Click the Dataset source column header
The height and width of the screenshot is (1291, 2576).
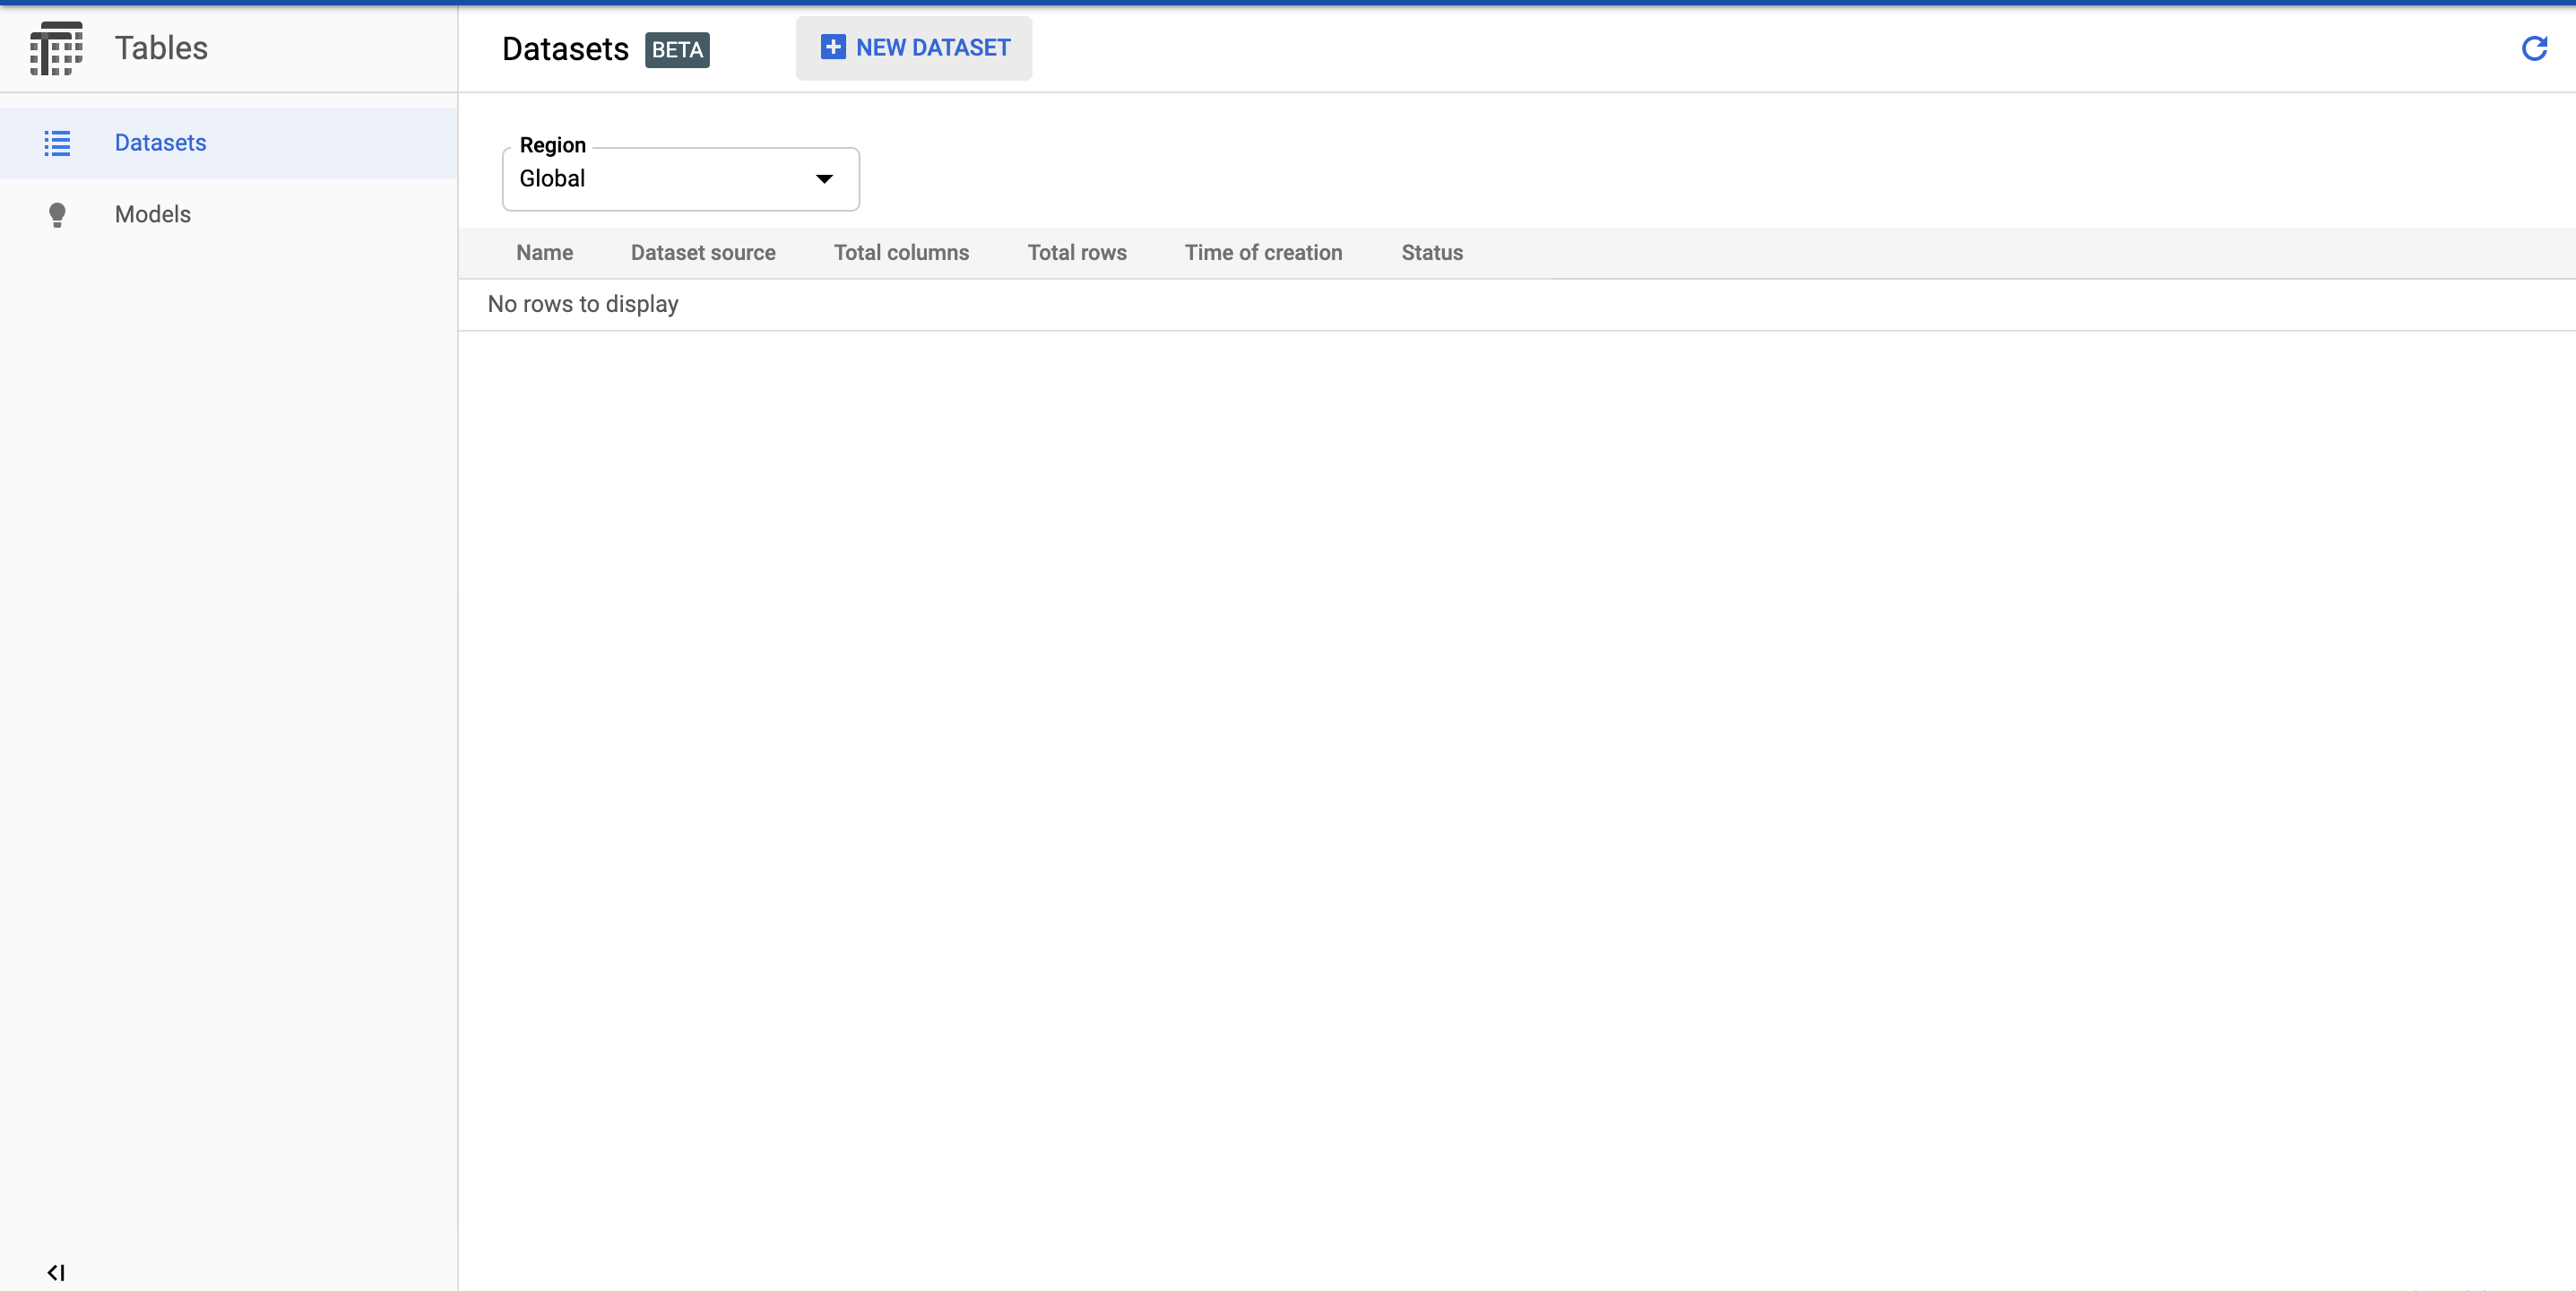pyautogui.click(x=703, y=252)
